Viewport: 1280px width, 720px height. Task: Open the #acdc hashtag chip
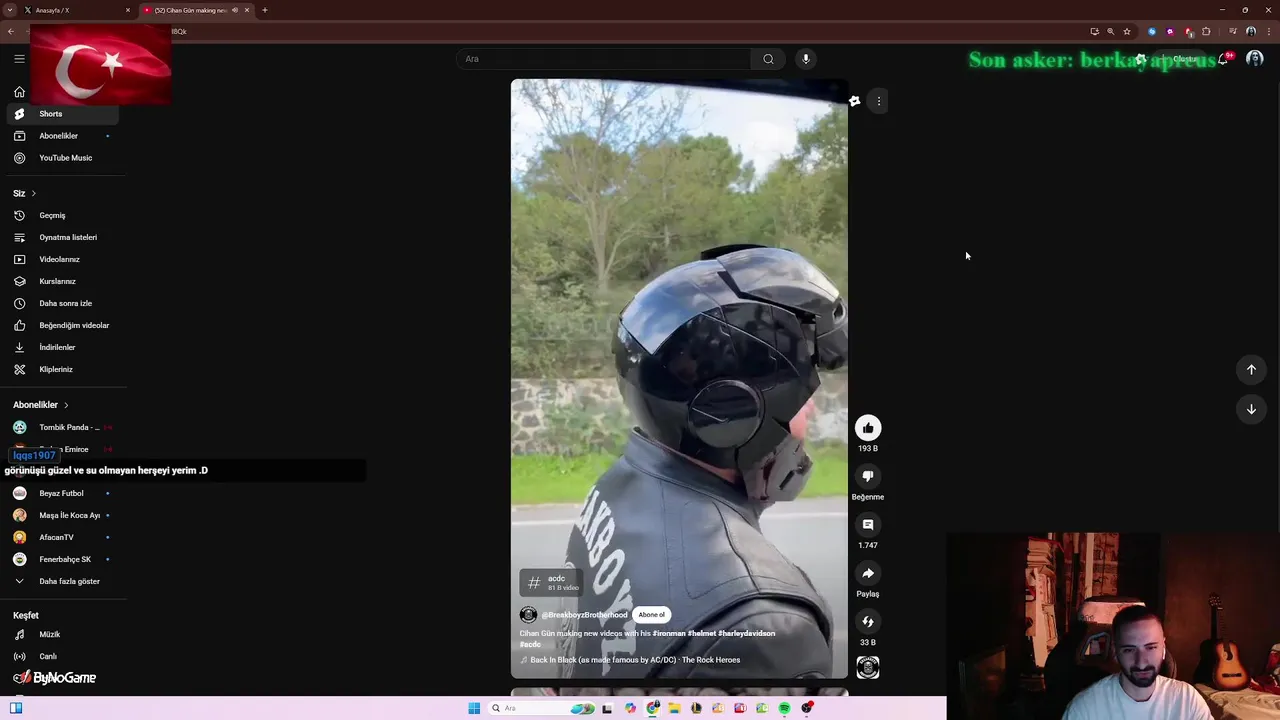click(x=551, y=582)
